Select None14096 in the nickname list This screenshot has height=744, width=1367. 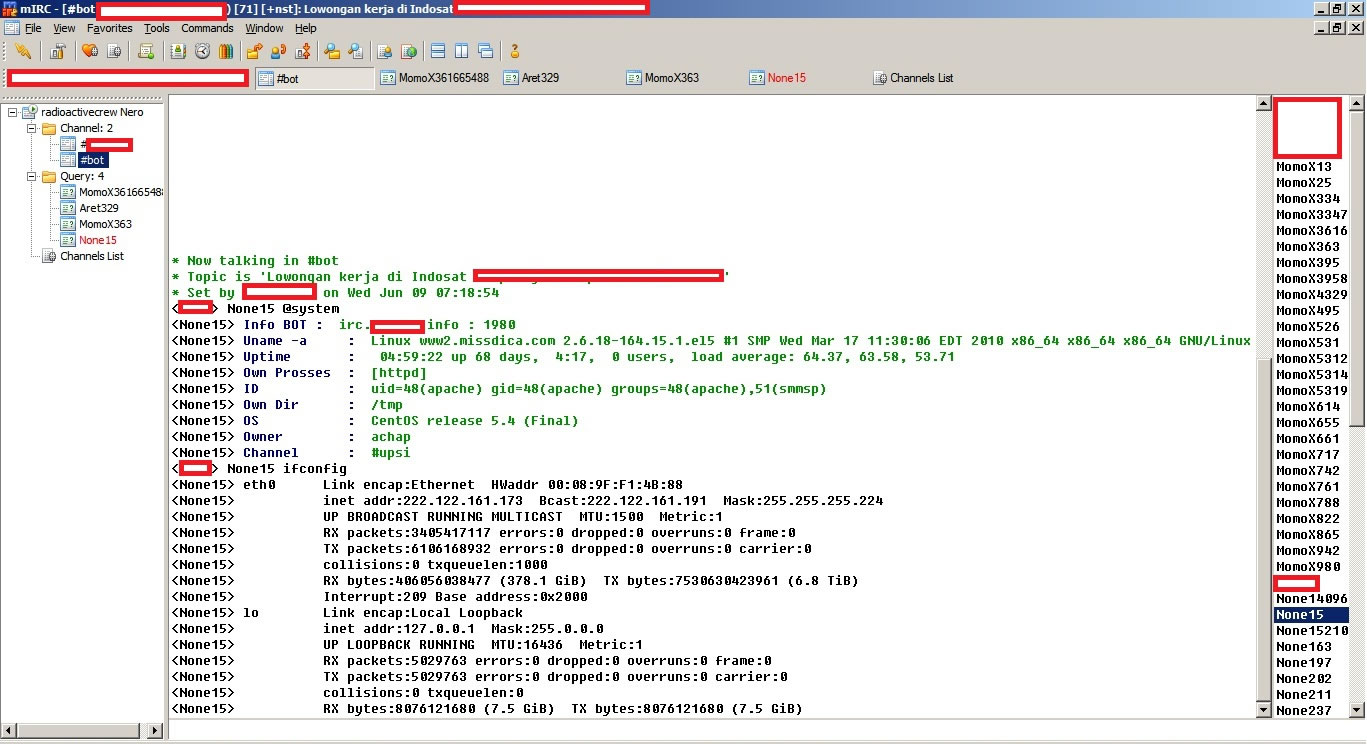pyautogui.click(x=1312, y=599)
